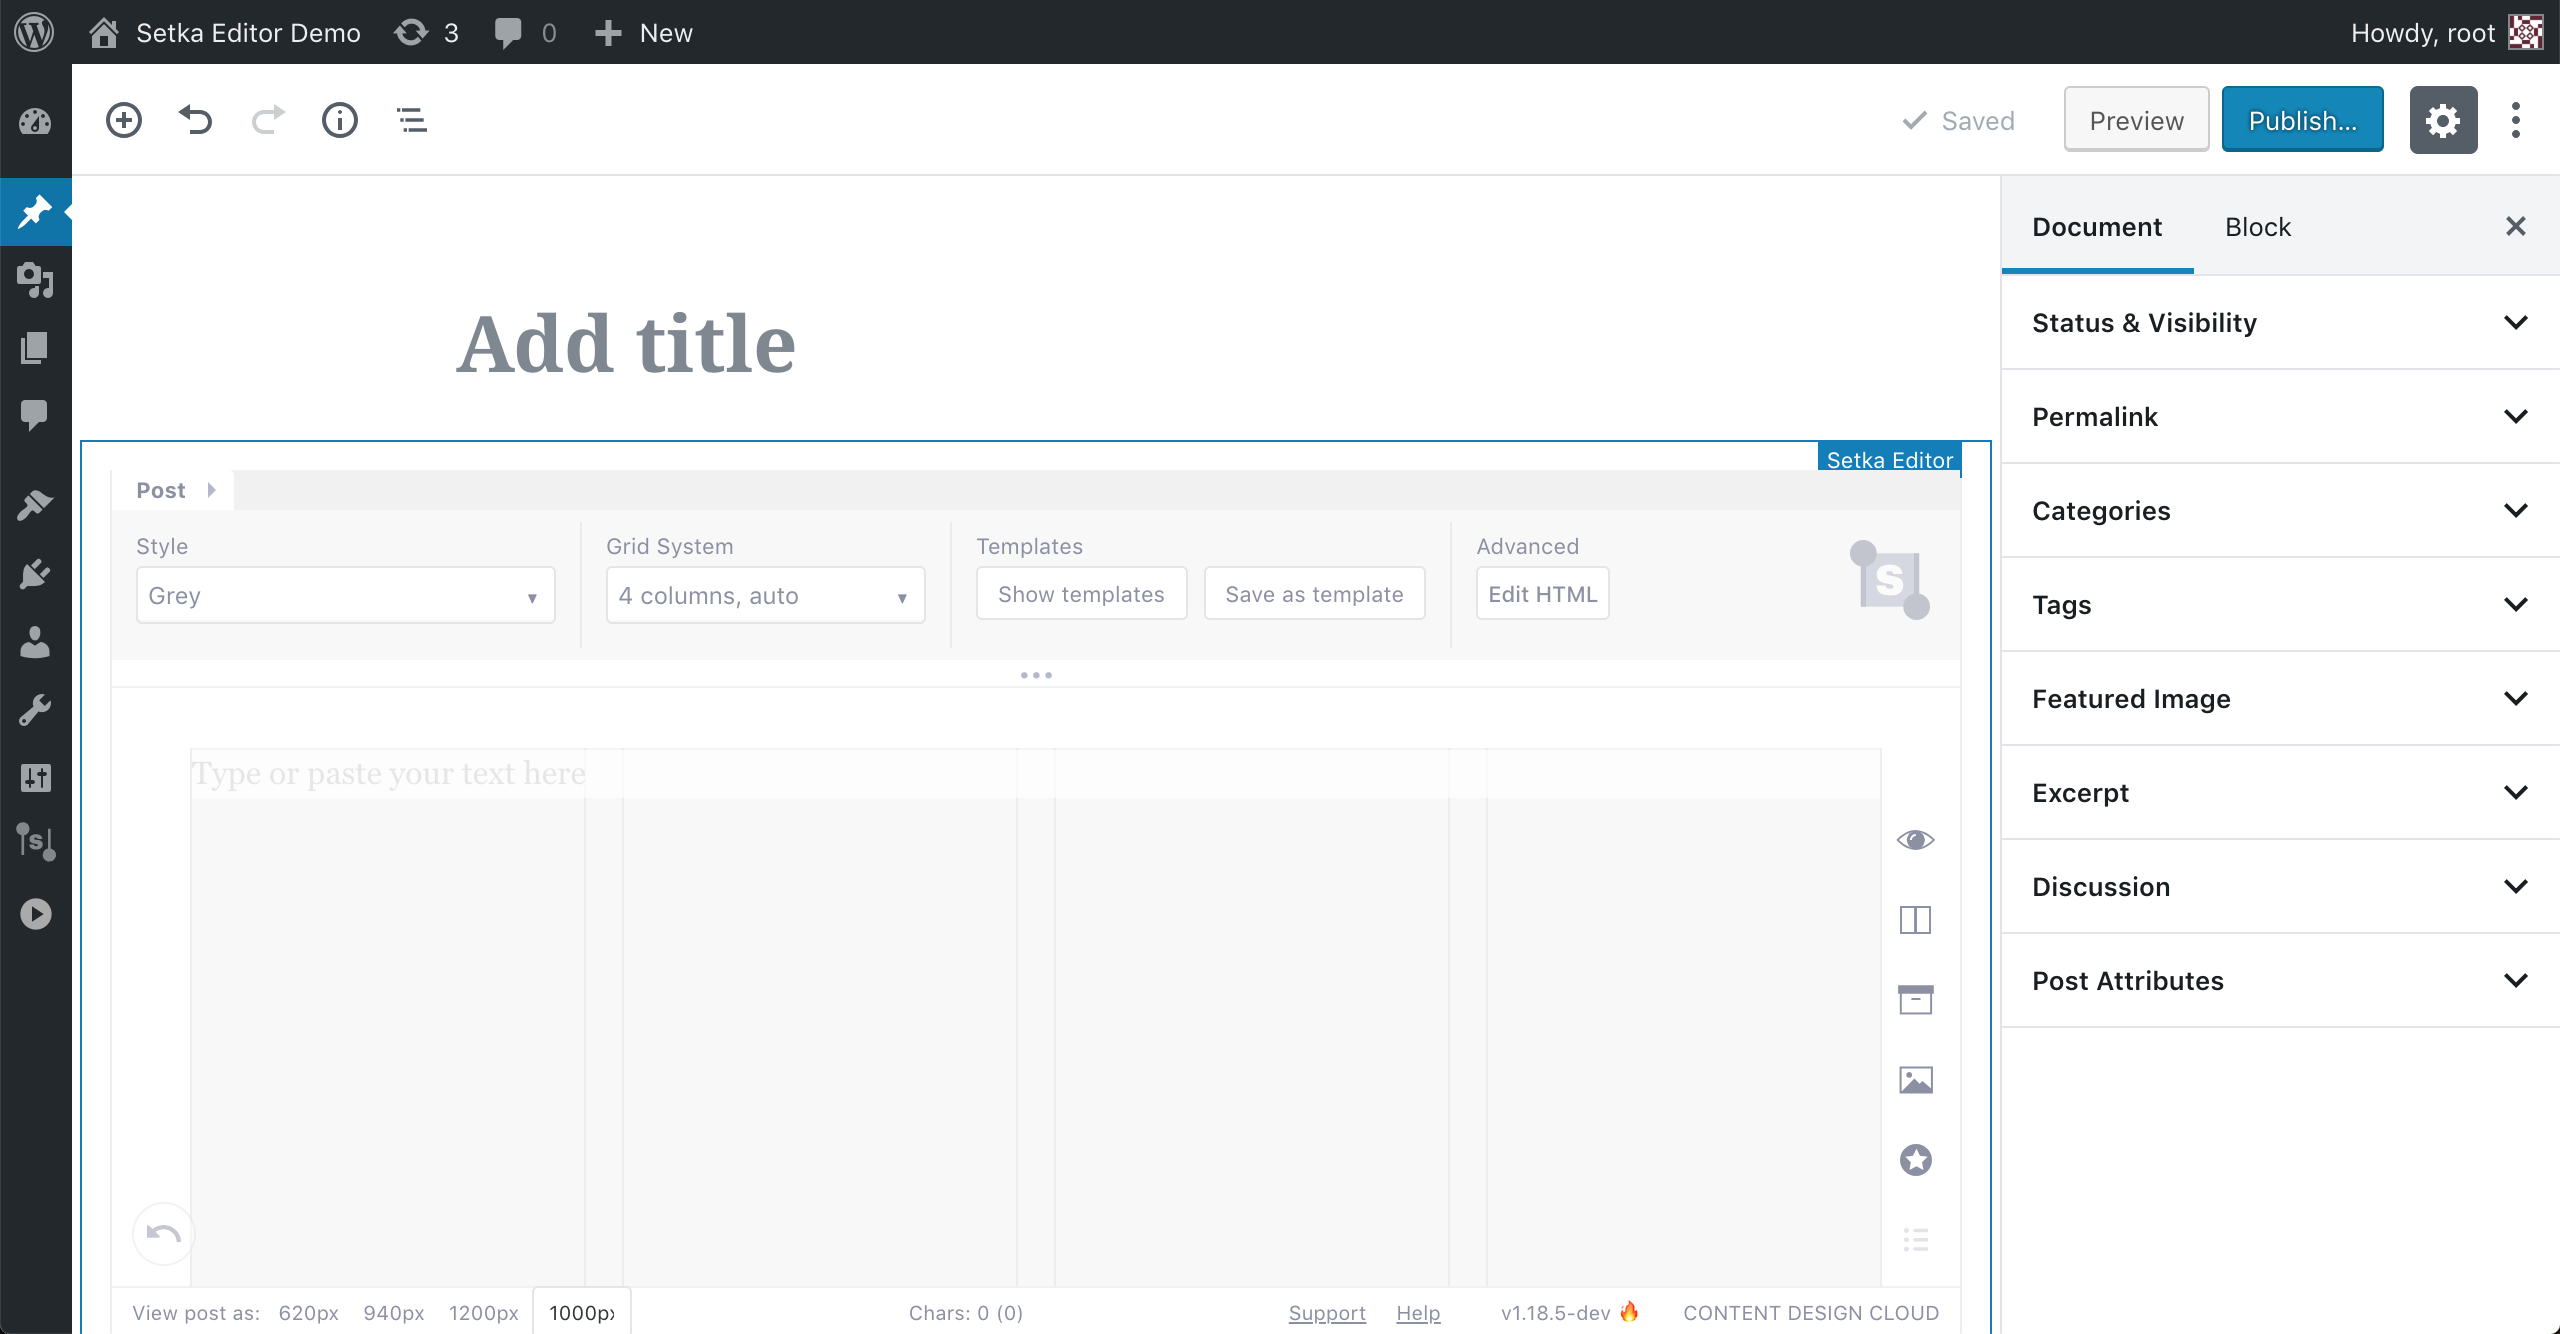
Task: Click the Setka undo circle button
Action: click(x=163, y=1233)
